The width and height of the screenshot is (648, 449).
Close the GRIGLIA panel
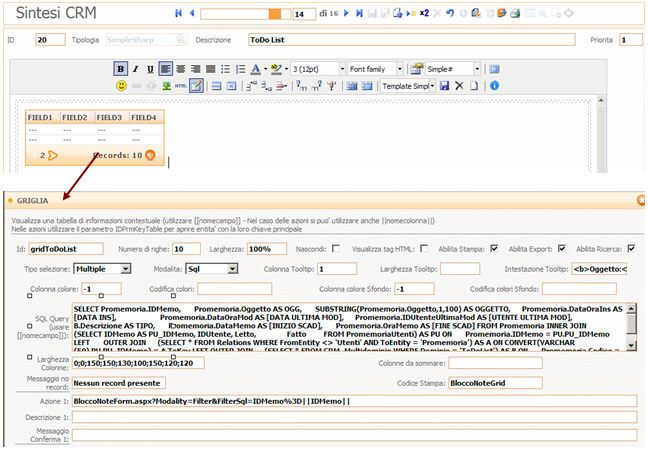click(641, 200)
